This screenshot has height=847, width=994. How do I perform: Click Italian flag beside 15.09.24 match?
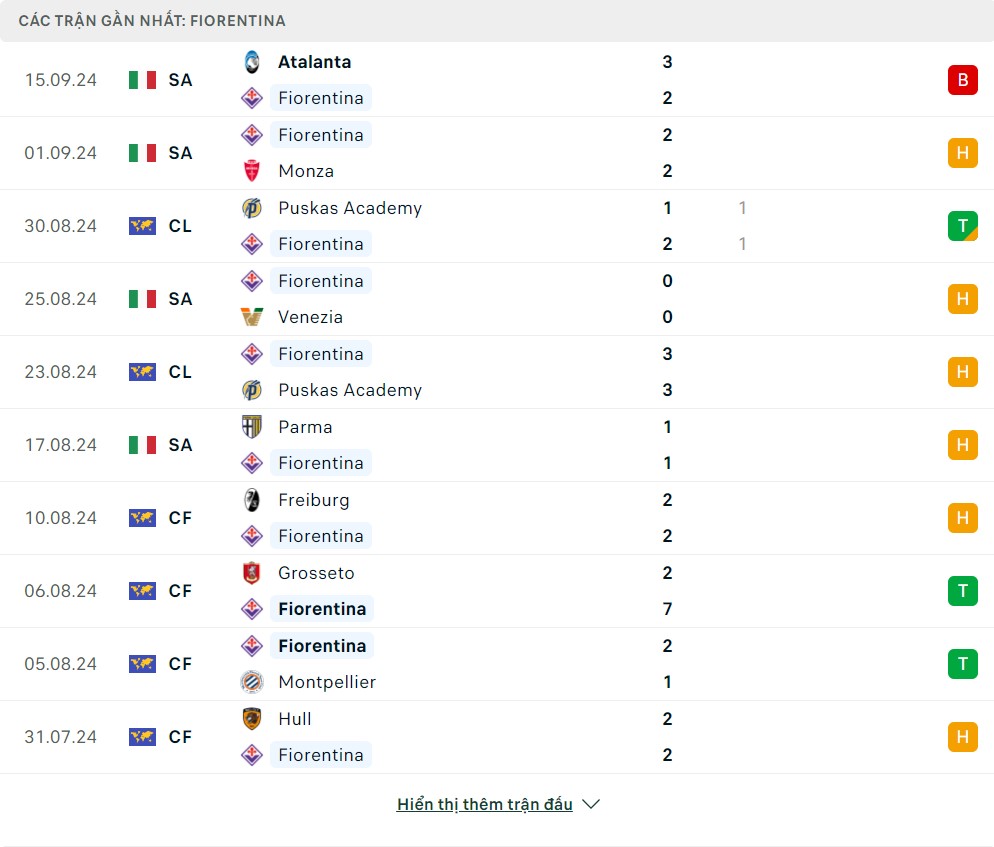[x=142, y=80]
